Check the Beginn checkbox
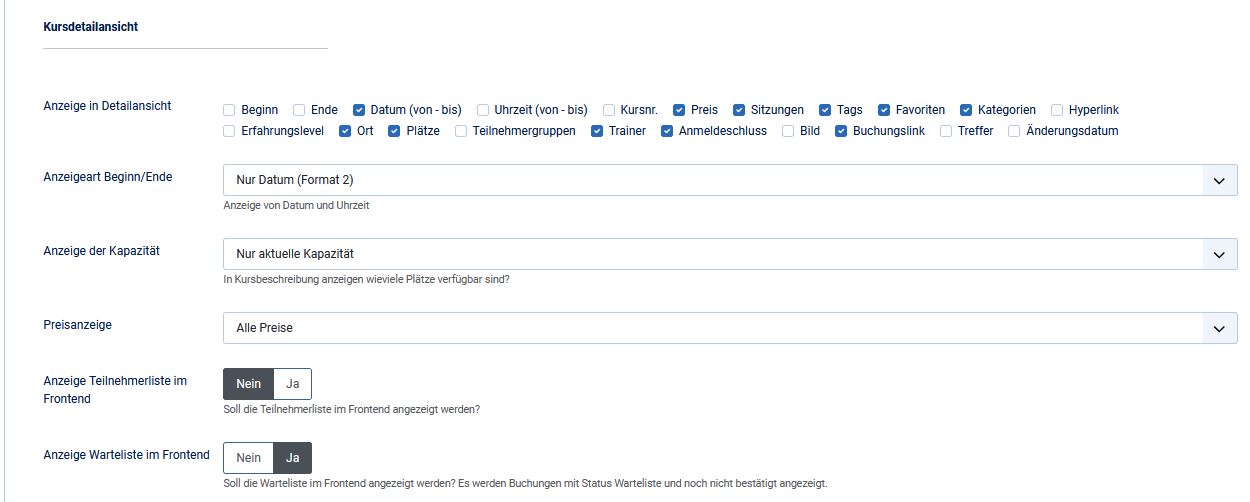This screenshot has height=502, width=1250. [229, 110]
